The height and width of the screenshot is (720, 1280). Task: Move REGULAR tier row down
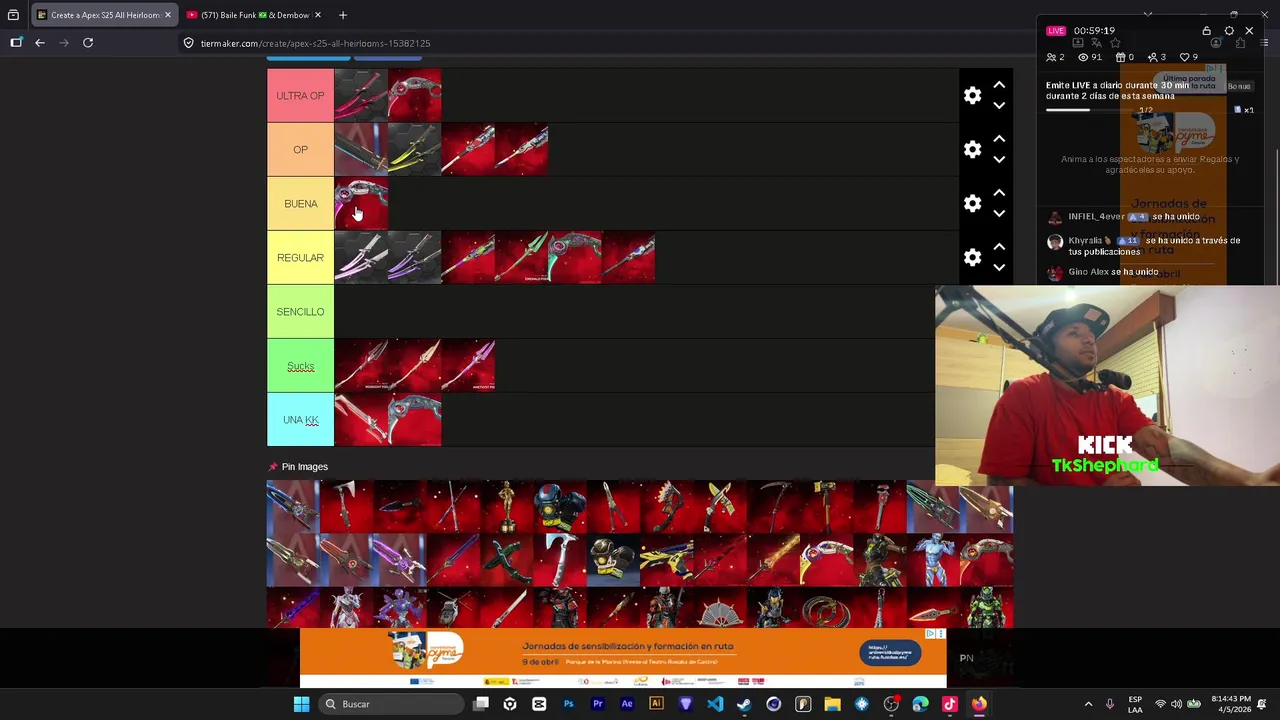[x=999, y=267]
